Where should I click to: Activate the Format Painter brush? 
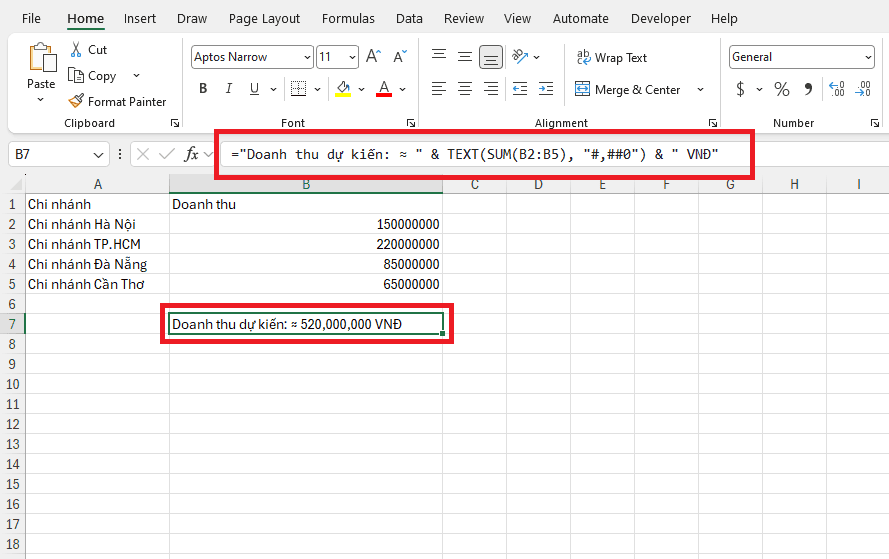tap(76, 101)
